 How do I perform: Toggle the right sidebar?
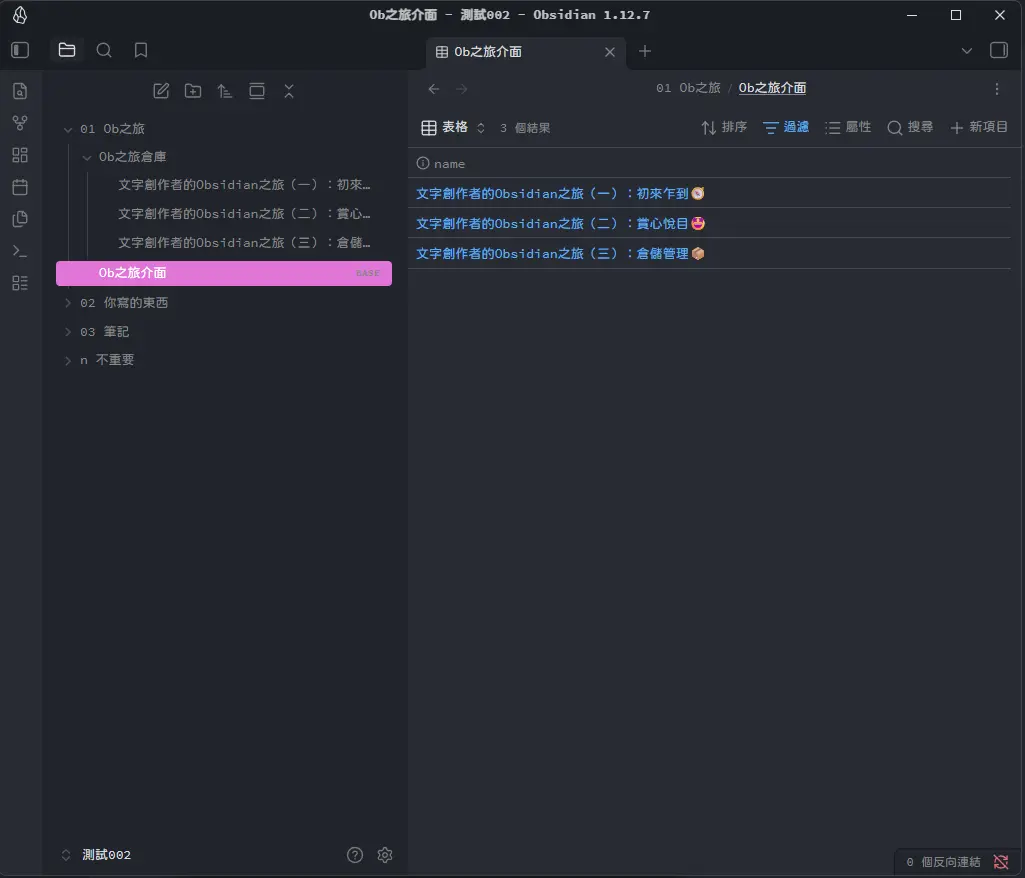(x=998, y=50)
